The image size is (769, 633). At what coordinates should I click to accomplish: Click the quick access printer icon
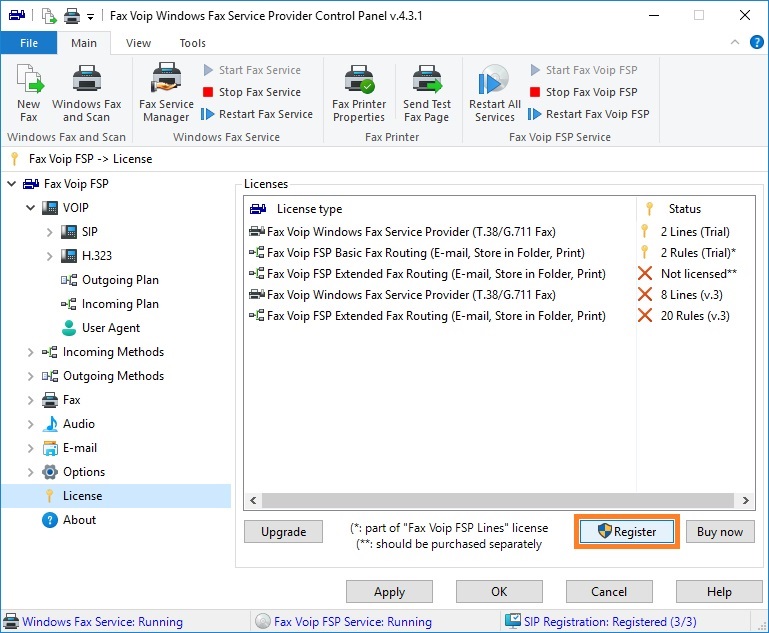pyautogui.click(x=72, y=16)
